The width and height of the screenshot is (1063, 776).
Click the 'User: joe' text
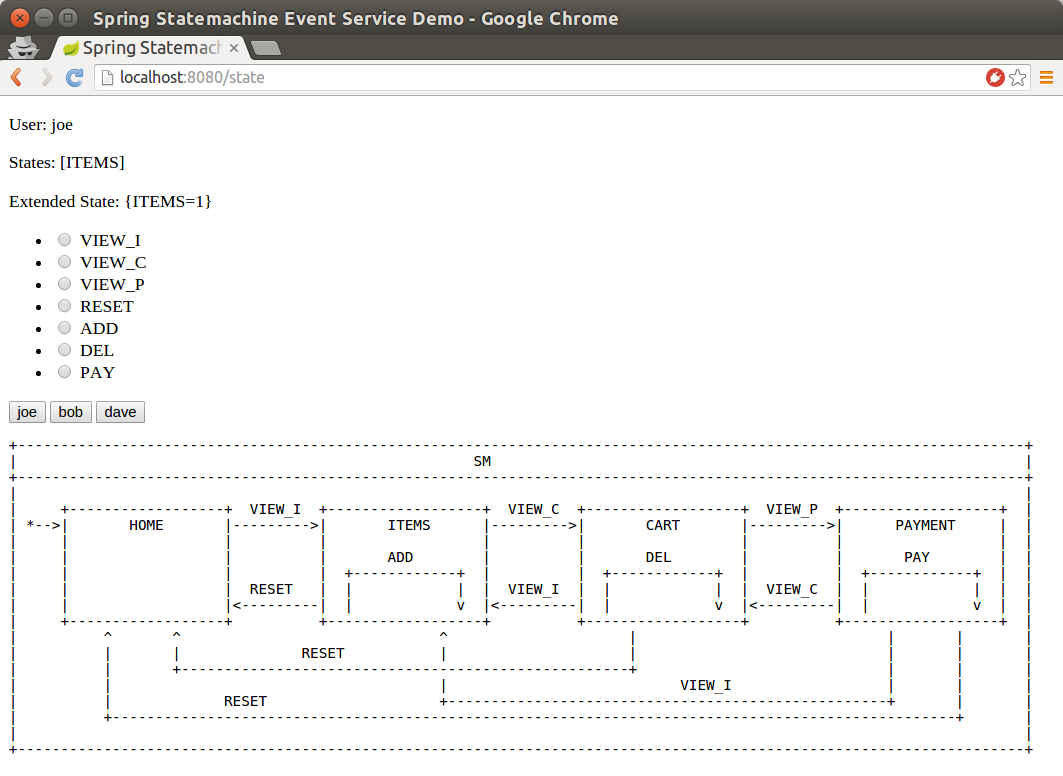pyautogui.click(x=41, y=125)
